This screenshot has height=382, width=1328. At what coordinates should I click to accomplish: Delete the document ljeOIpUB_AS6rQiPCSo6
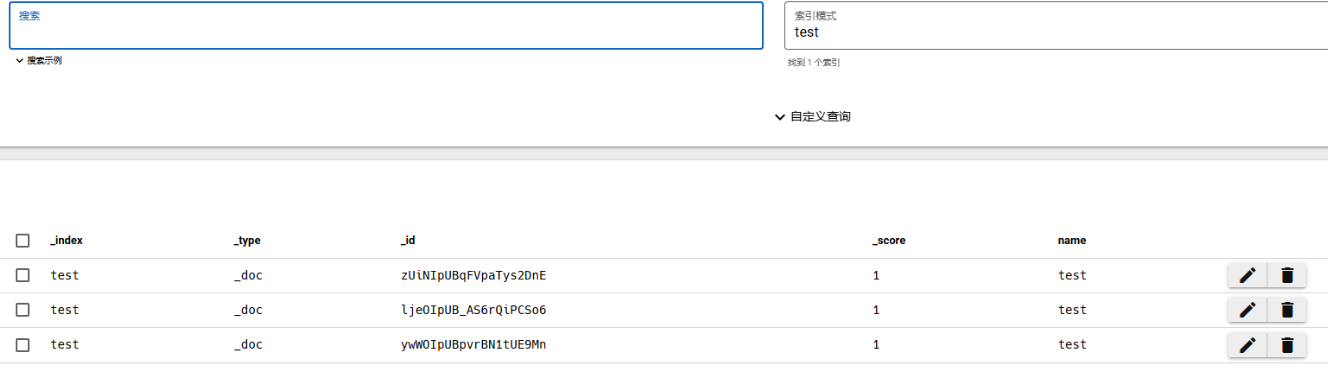point(1287,310)
